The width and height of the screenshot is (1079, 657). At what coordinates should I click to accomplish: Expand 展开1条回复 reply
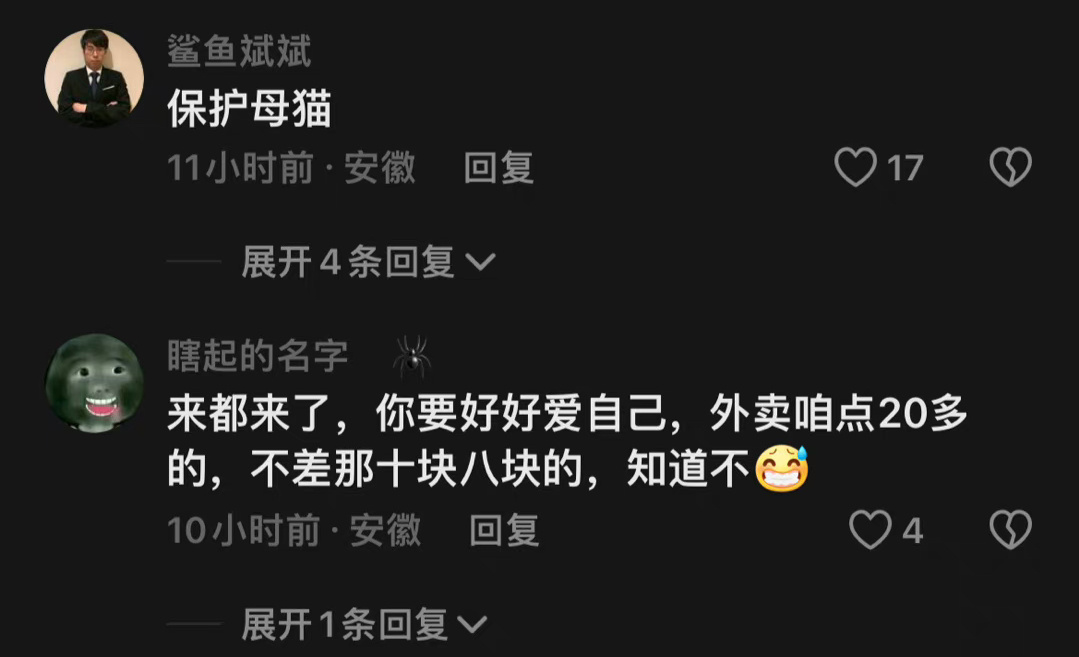(365, 625)
